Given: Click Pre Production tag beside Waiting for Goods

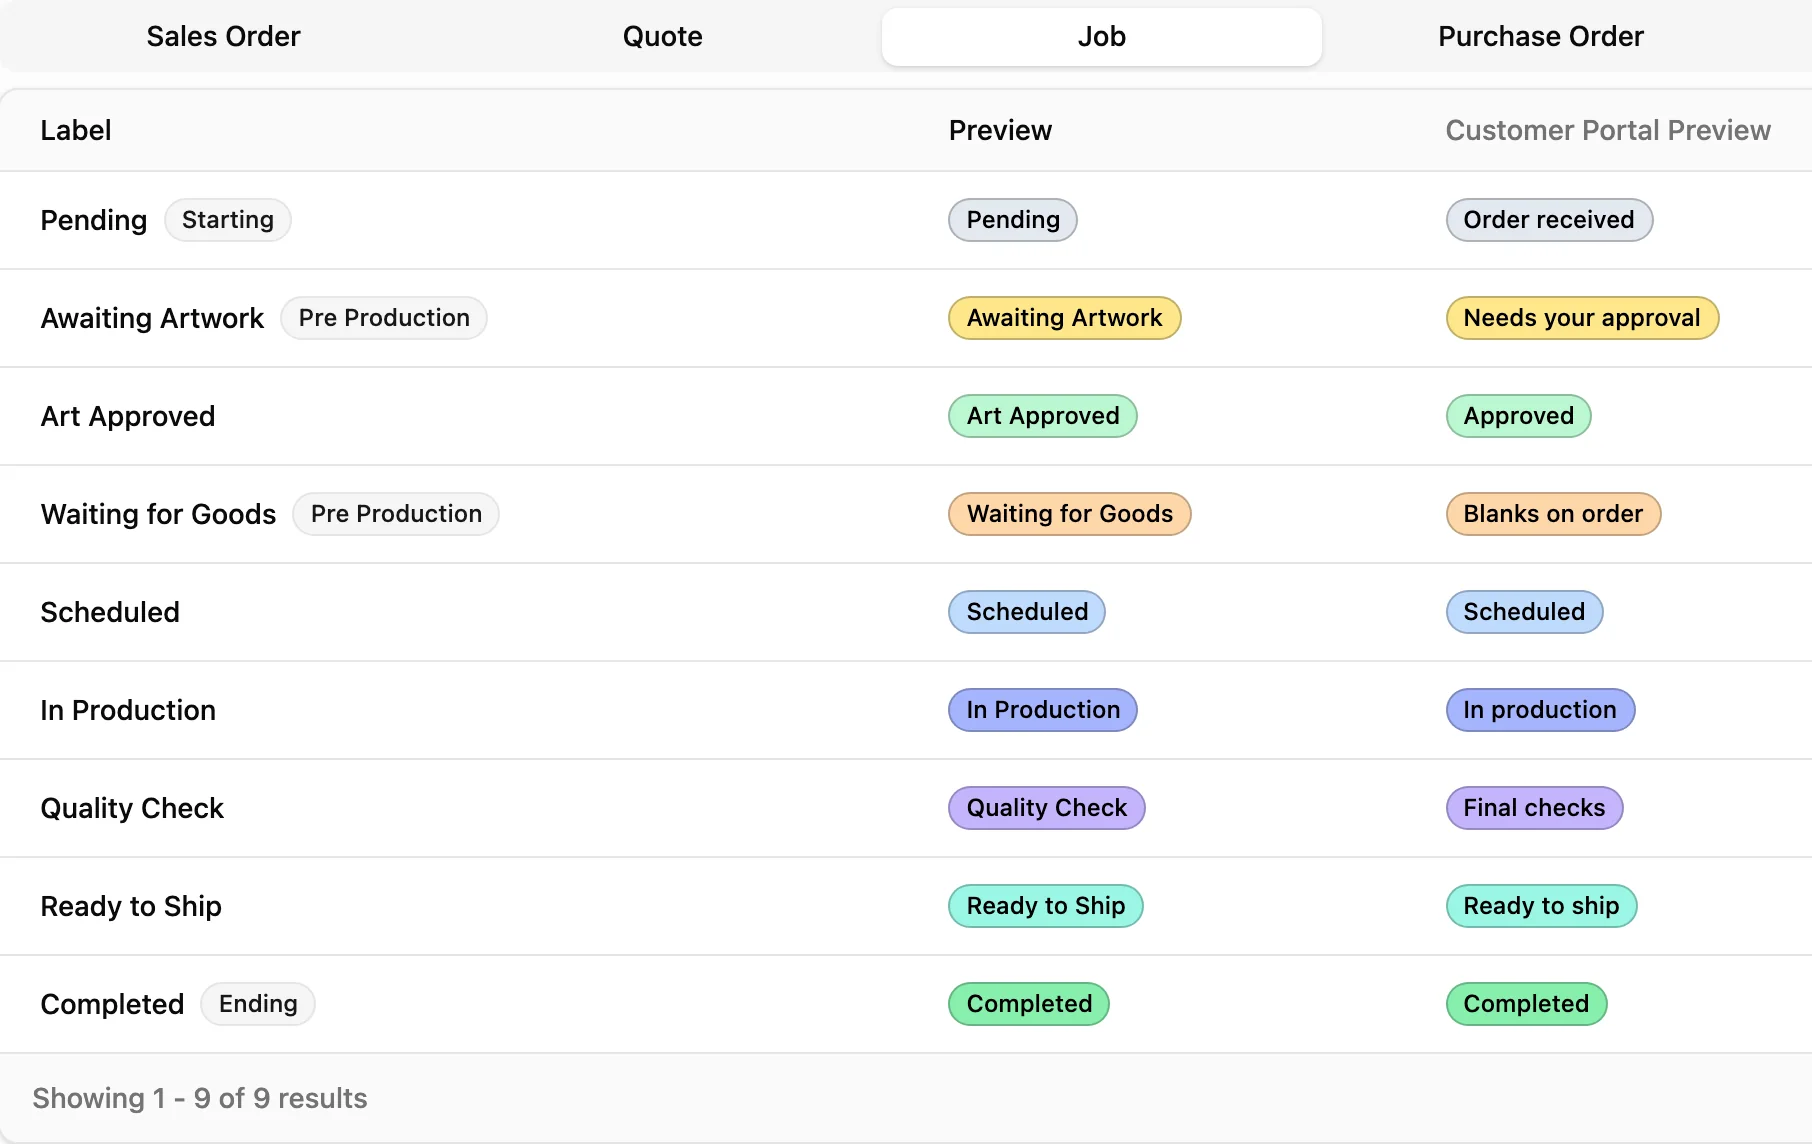Looking at the screenshot, I should pyautogui.click(x=396, y=514).
